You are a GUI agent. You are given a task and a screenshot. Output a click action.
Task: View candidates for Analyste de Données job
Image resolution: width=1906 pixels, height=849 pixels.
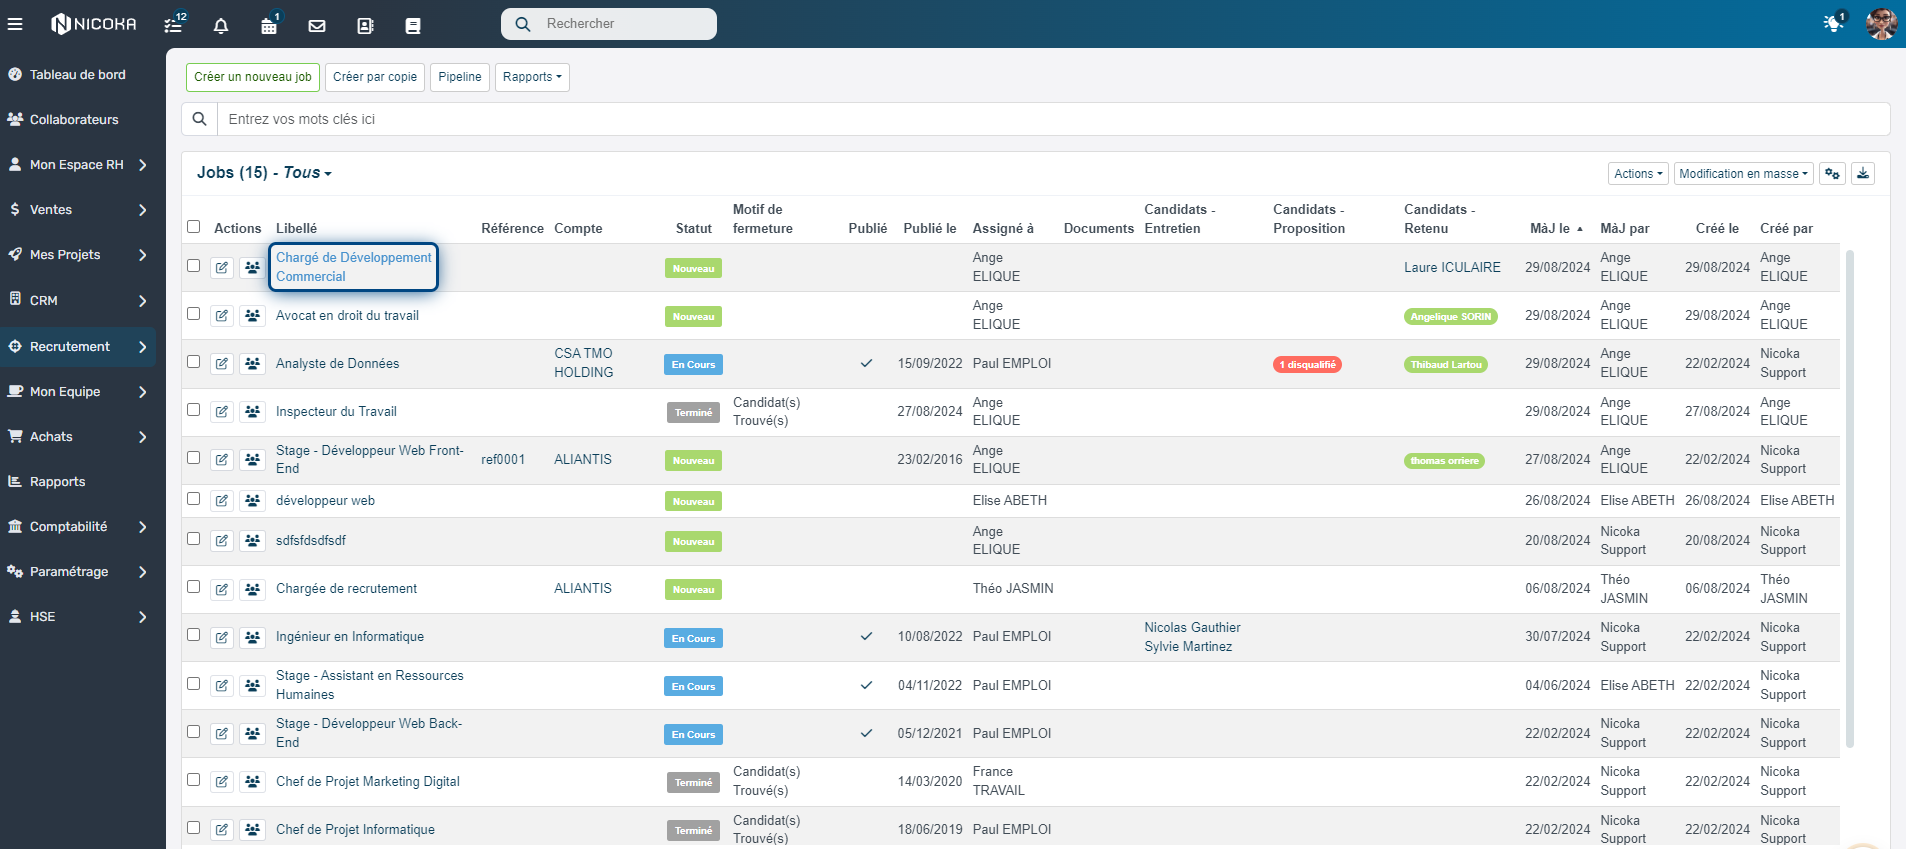click(x=253, y=364)
